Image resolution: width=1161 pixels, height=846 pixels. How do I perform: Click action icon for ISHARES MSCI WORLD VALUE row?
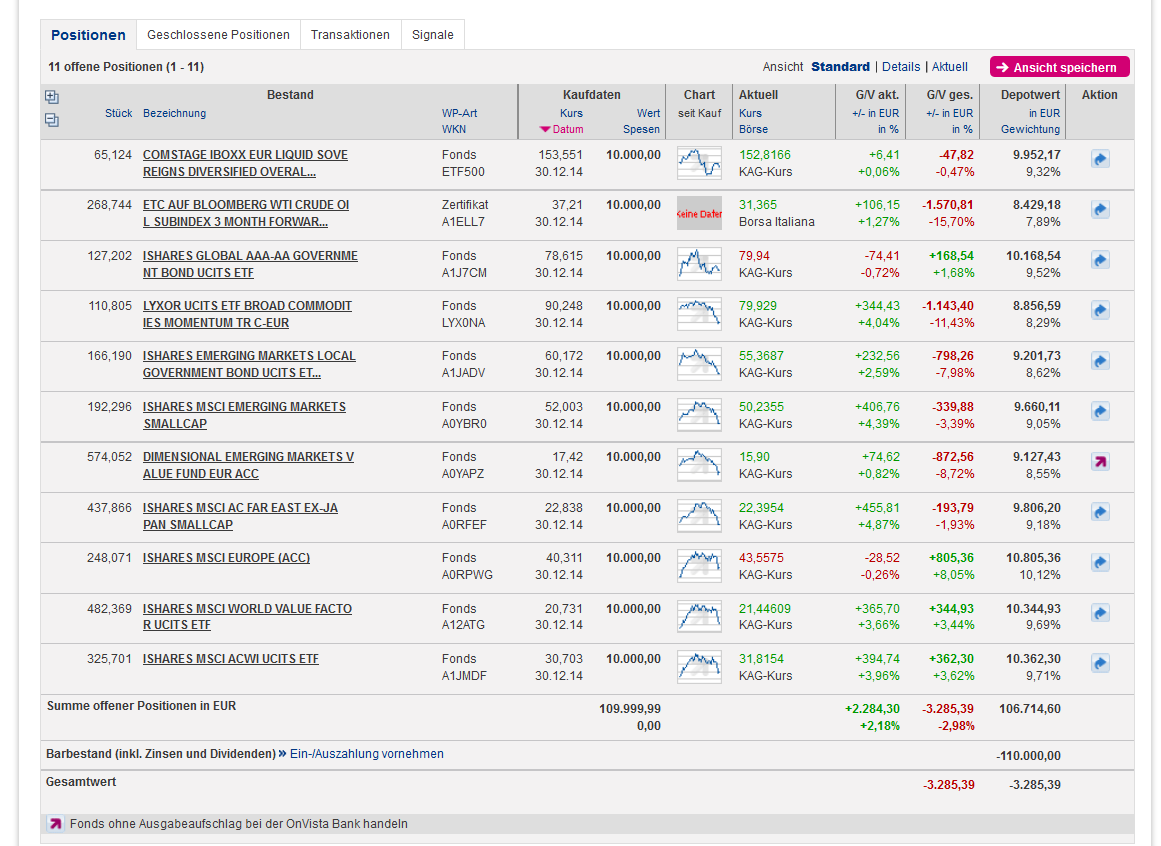[1100, 612]
